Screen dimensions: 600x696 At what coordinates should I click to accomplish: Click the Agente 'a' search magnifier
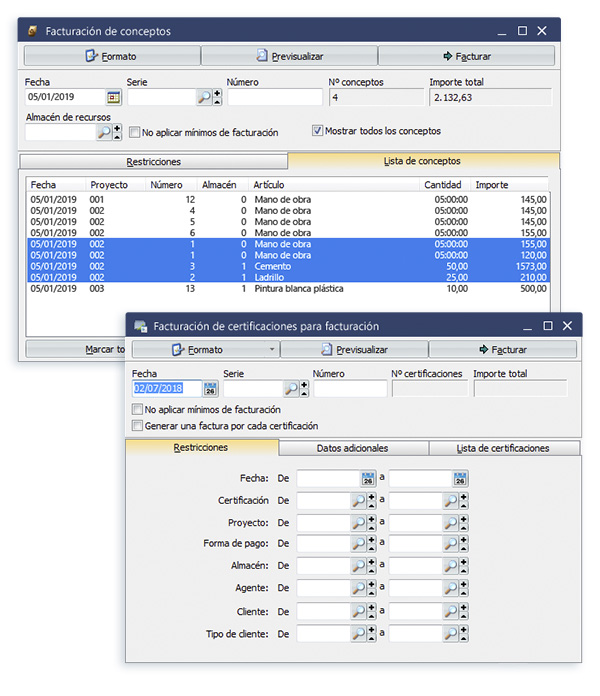(x=451, y=589)
